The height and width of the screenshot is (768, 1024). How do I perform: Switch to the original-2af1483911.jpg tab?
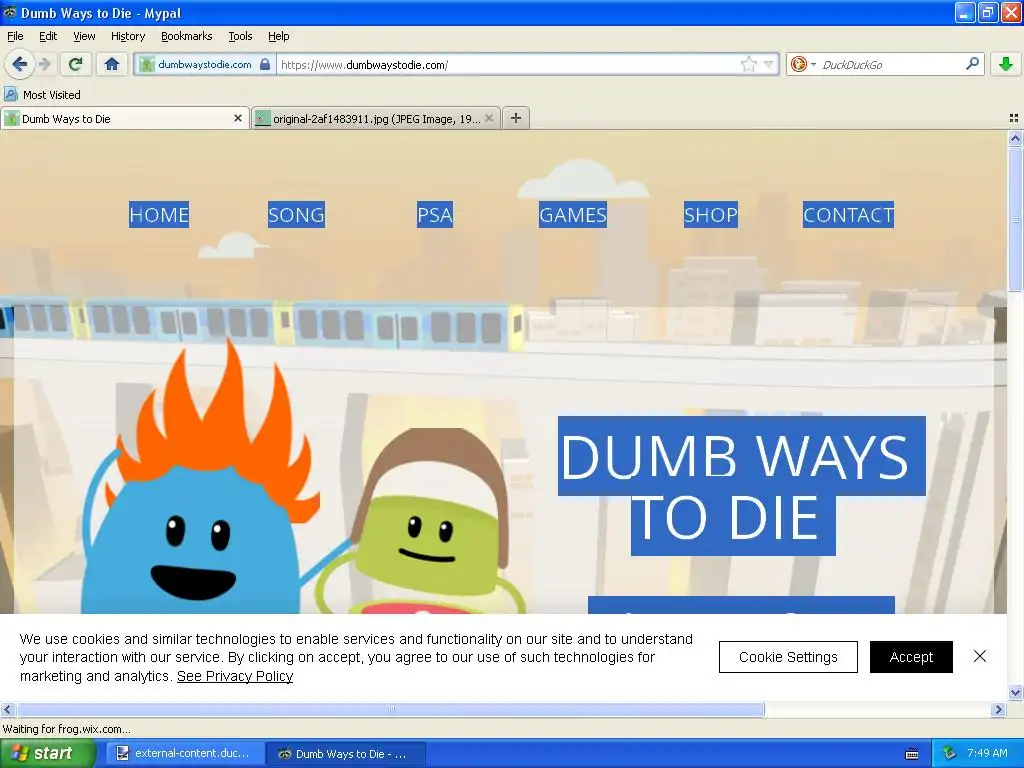(x=376, y=119)
